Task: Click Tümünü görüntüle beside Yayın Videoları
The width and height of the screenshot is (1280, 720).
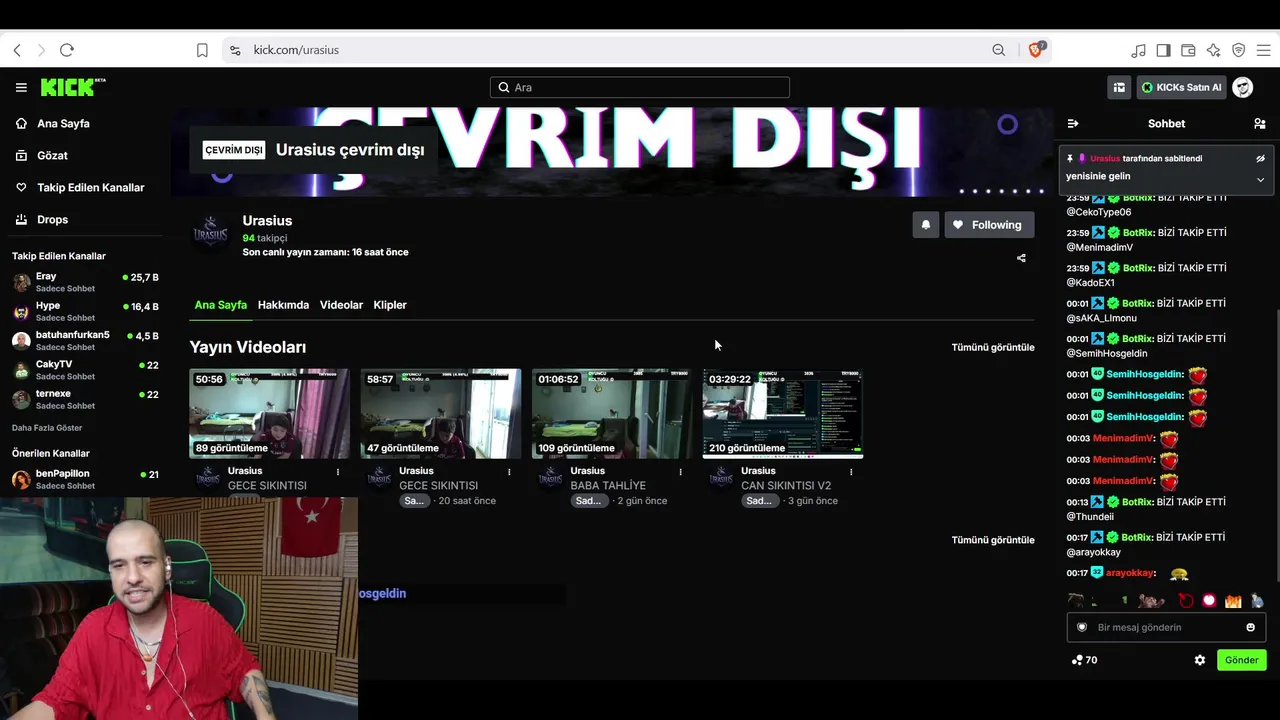Action: tap(993, 347)
